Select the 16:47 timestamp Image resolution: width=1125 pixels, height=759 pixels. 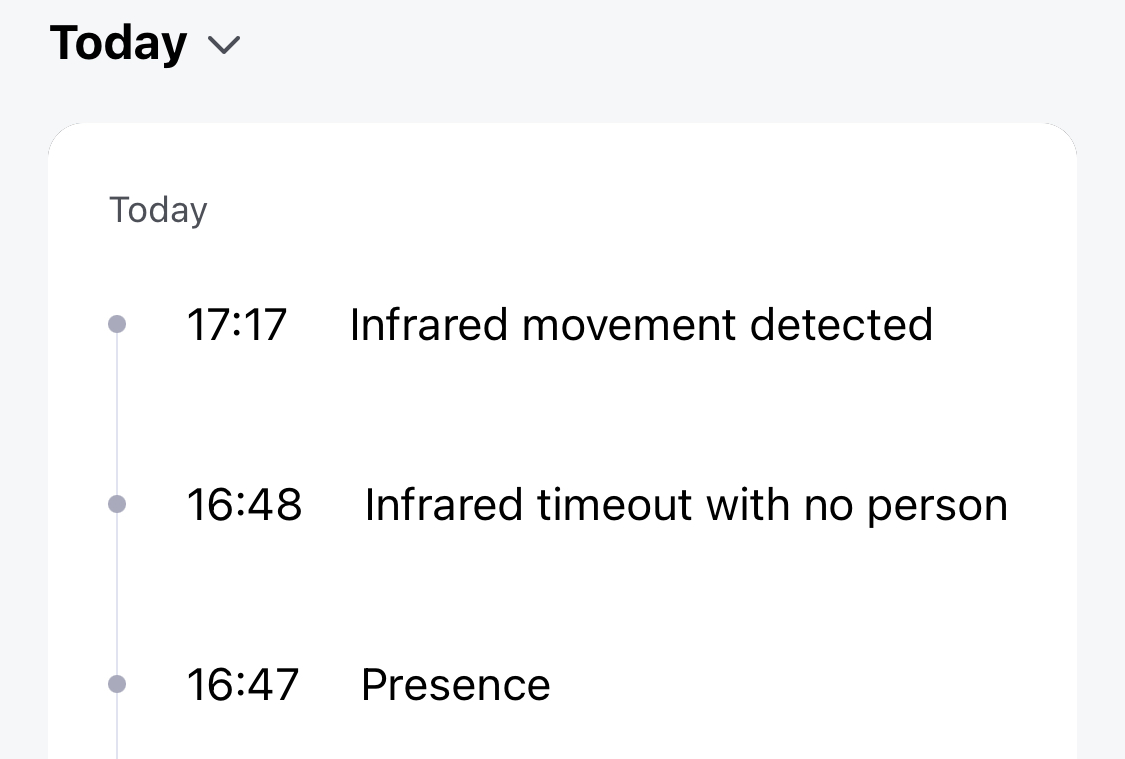coord(243,685)
